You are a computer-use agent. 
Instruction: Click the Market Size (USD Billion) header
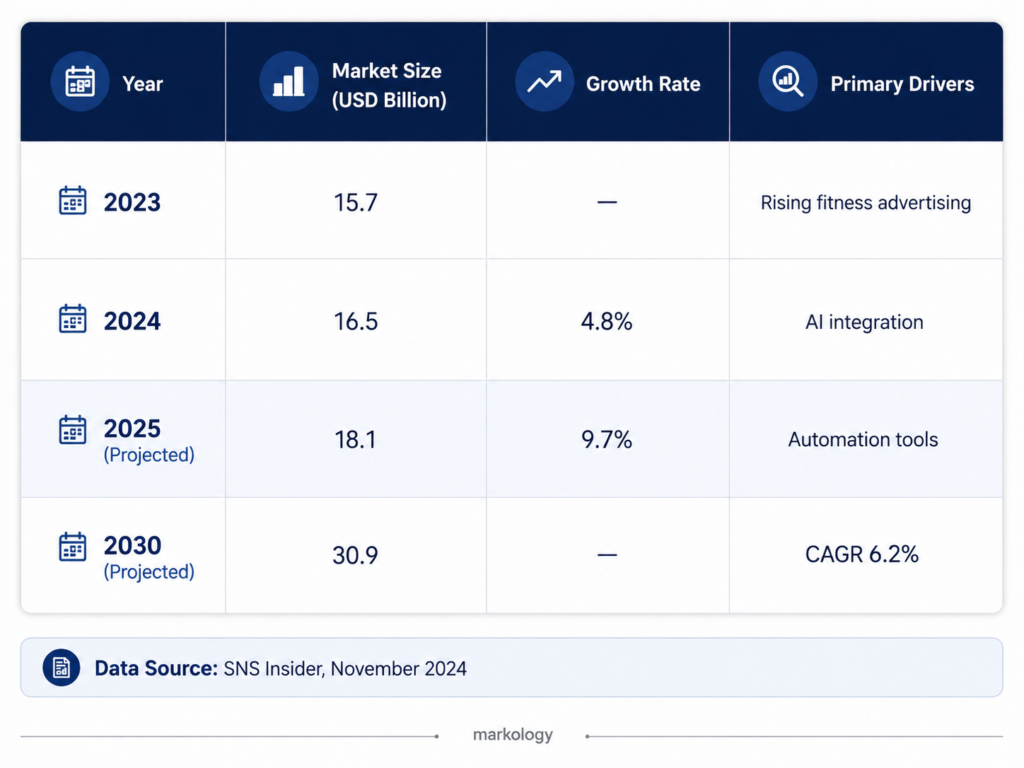pyautogui.click(x=389, y=85)
